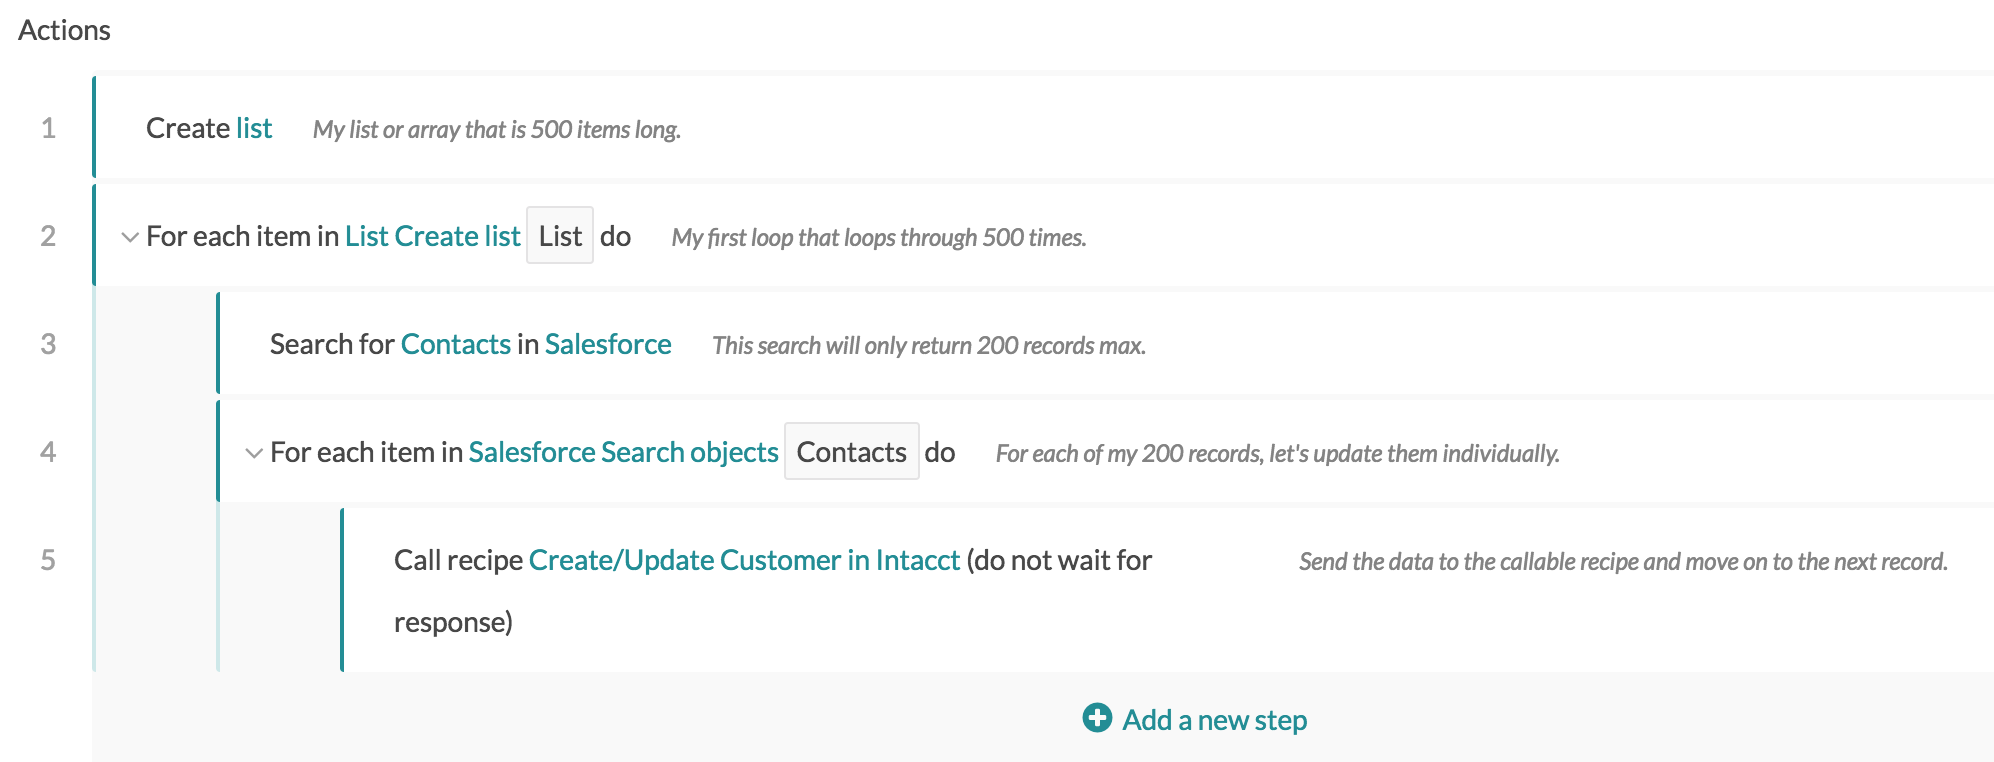Open the Salesforce Search objects link
This screenshot has width=1994, height=762.
click(623, 452)
